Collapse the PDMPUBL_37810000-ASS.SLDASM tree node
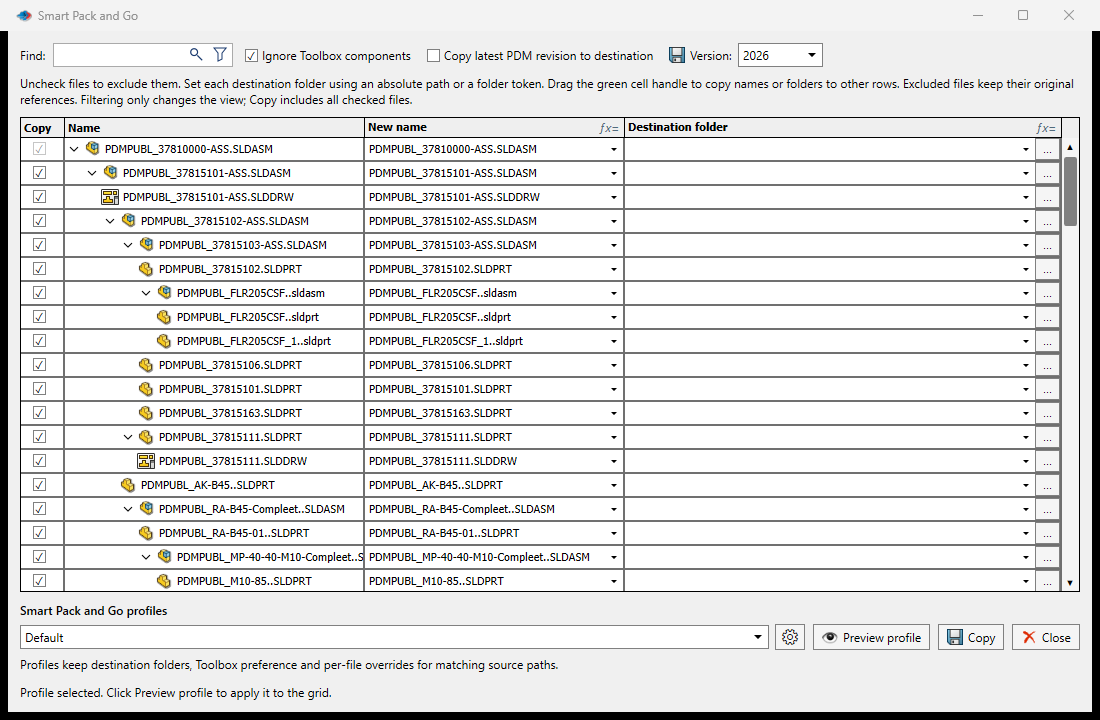This screenshot has width=1100, height=720. pos(74,149)
